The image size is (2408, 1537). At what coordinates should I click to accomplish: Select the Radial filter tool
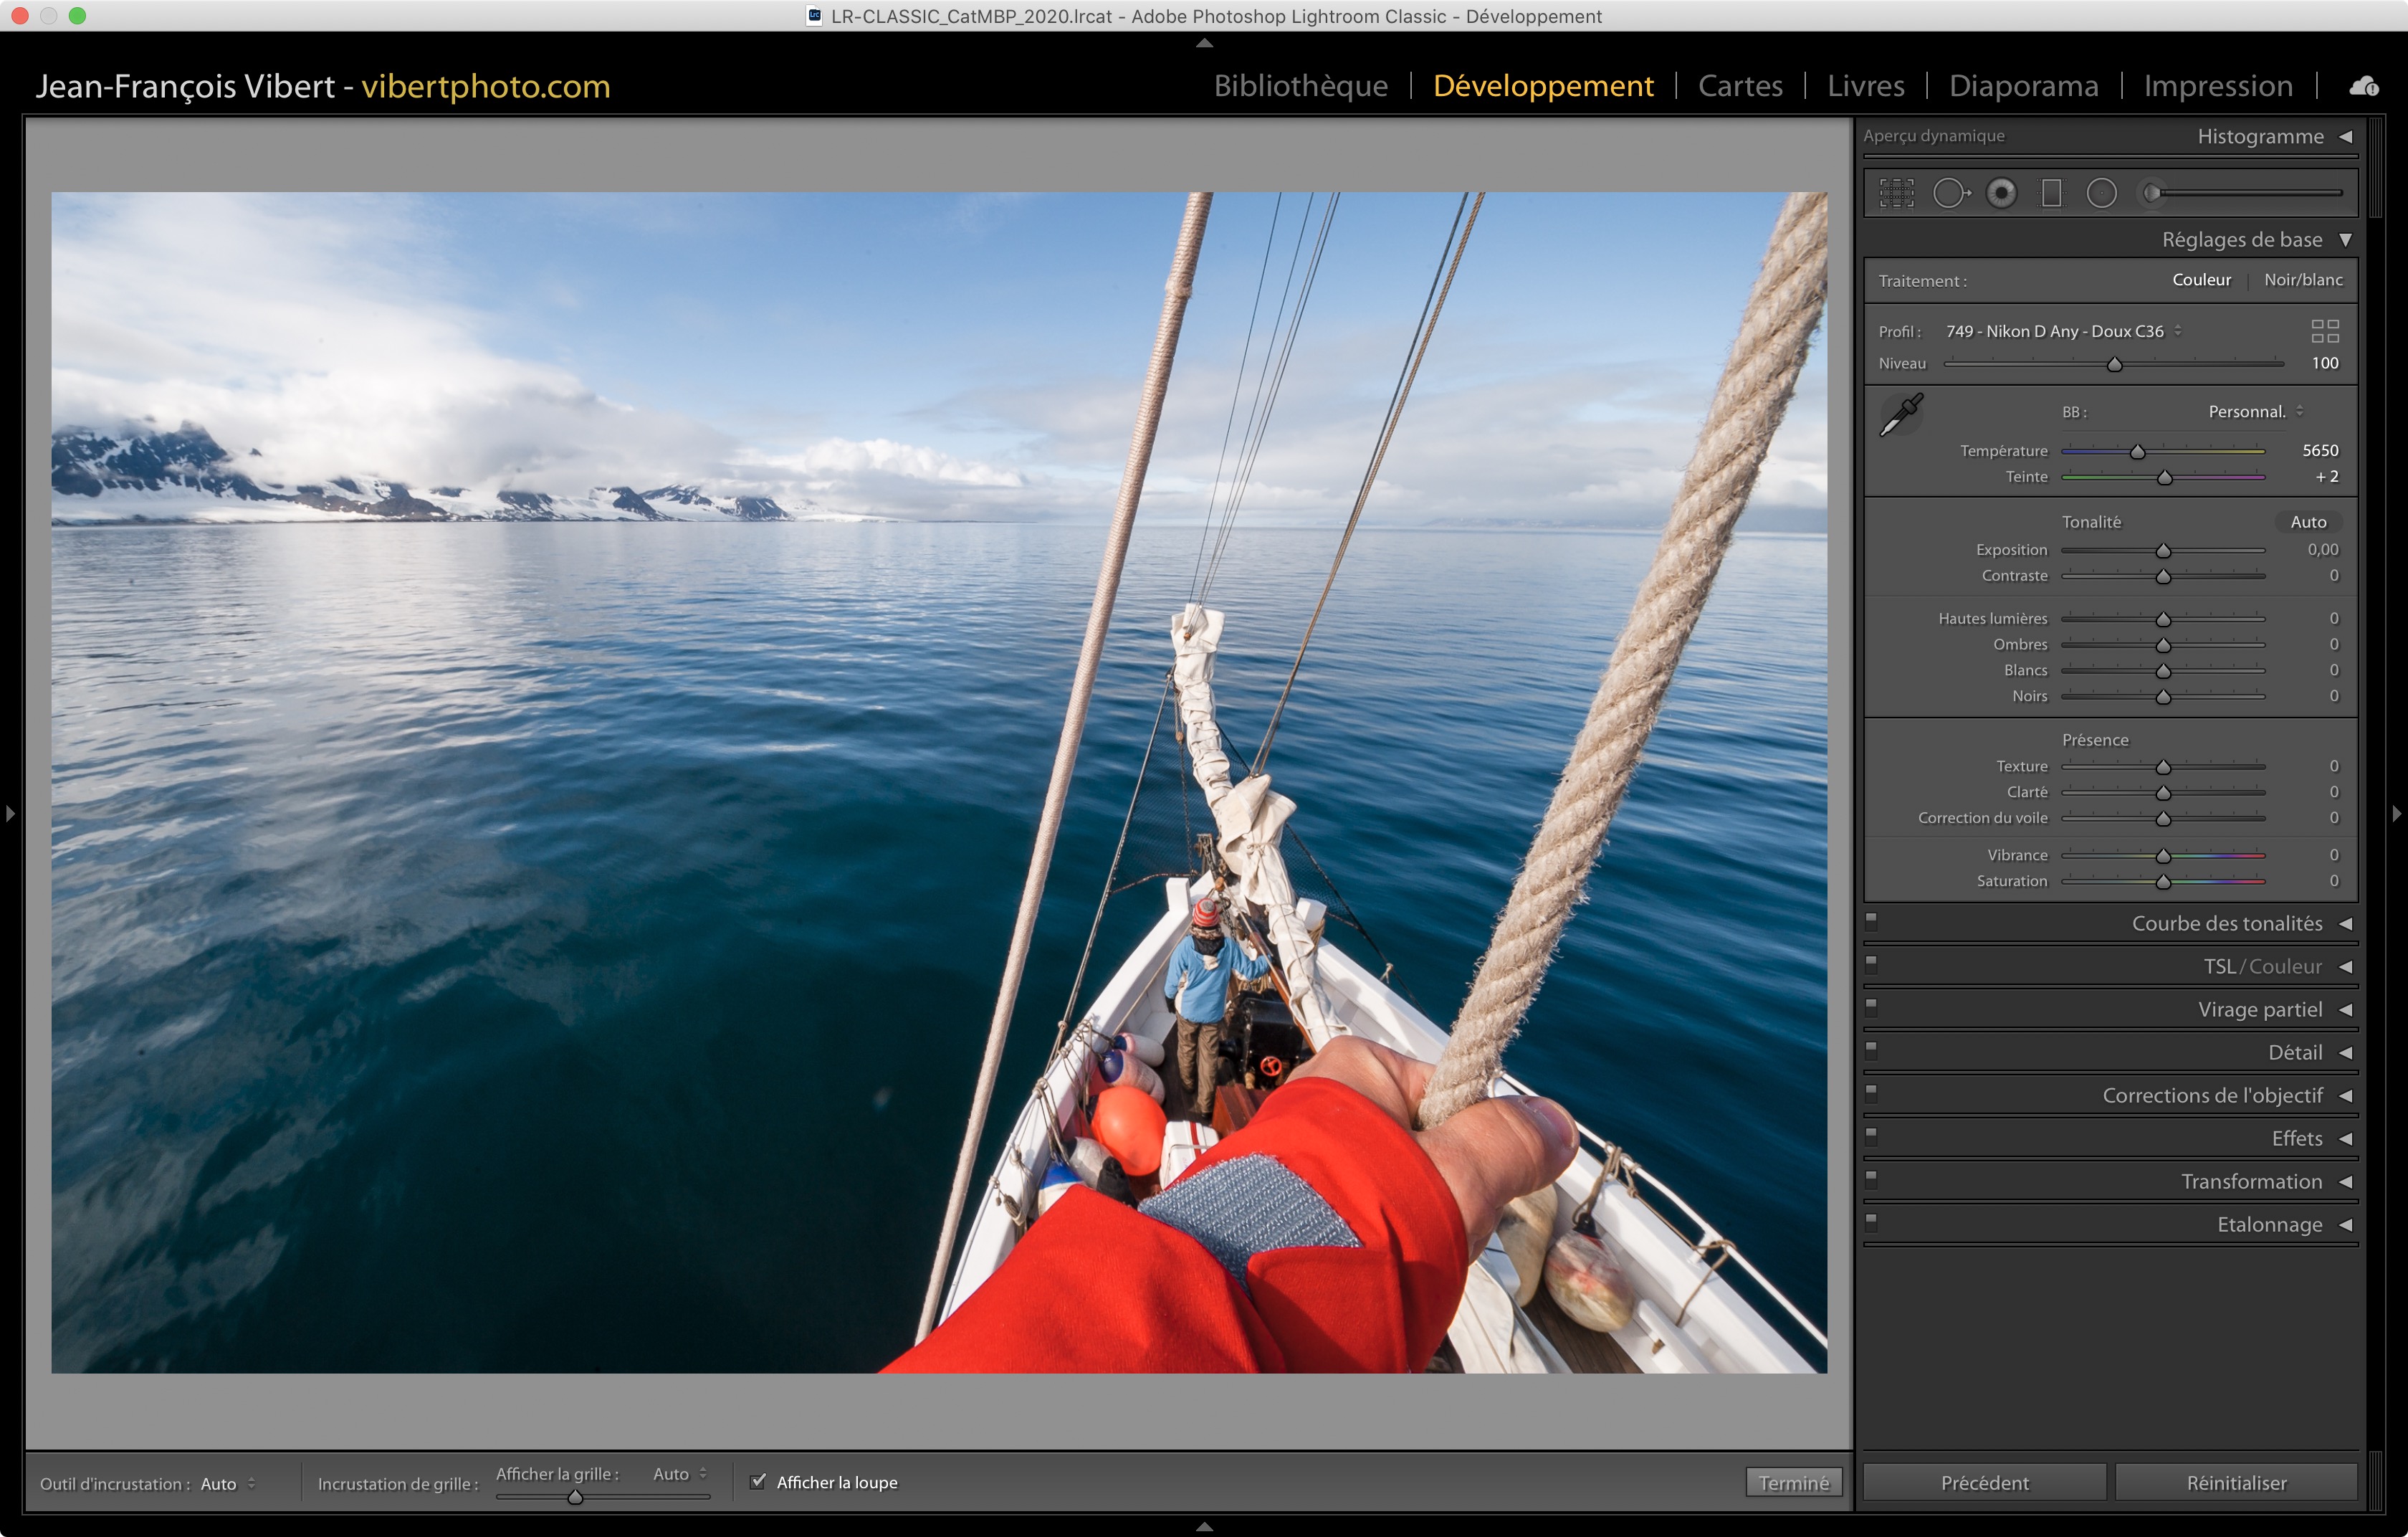pyautogui.click(x=2101, y=193)
